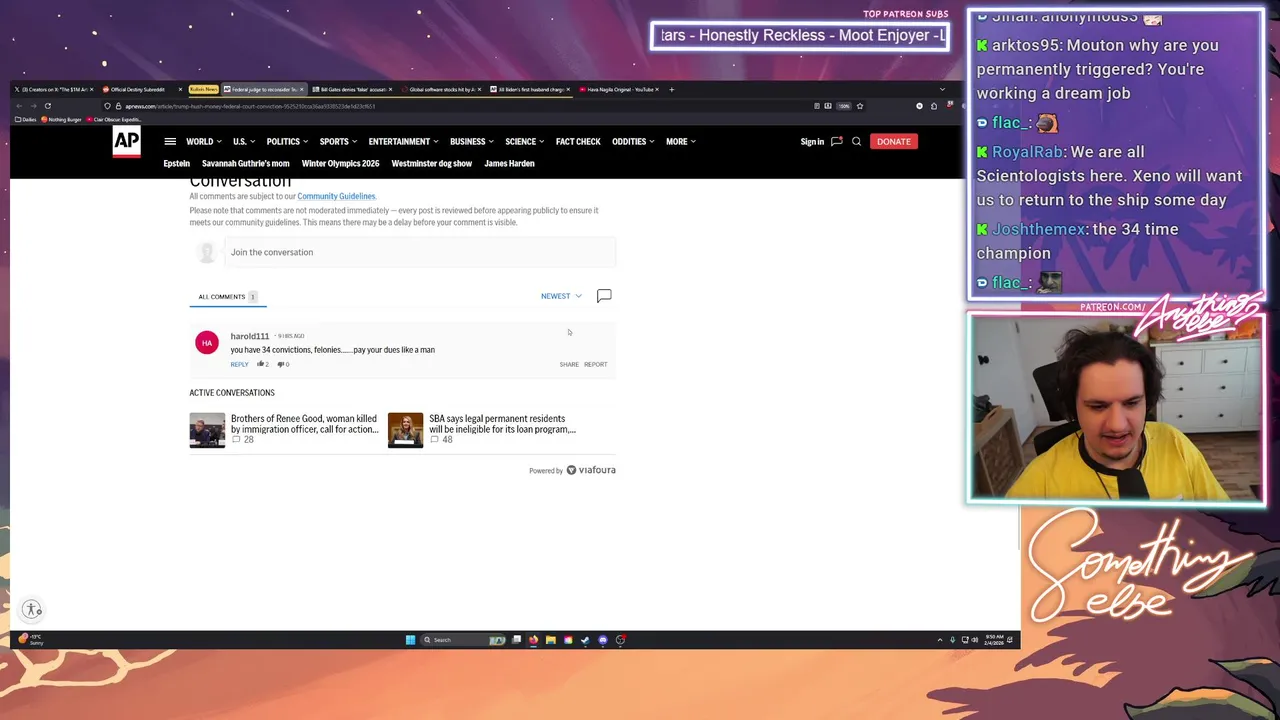Screen dimensions: 1280x720
Task: Click the Sign in link
Action: click(x=812, y=142)
